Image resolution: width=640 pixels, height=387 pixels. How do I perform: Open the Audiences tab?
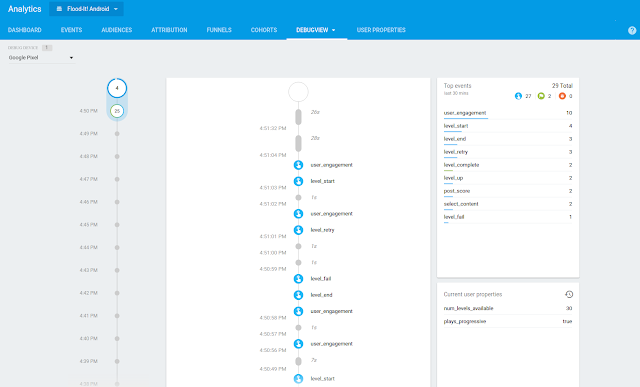pos(117,30)
